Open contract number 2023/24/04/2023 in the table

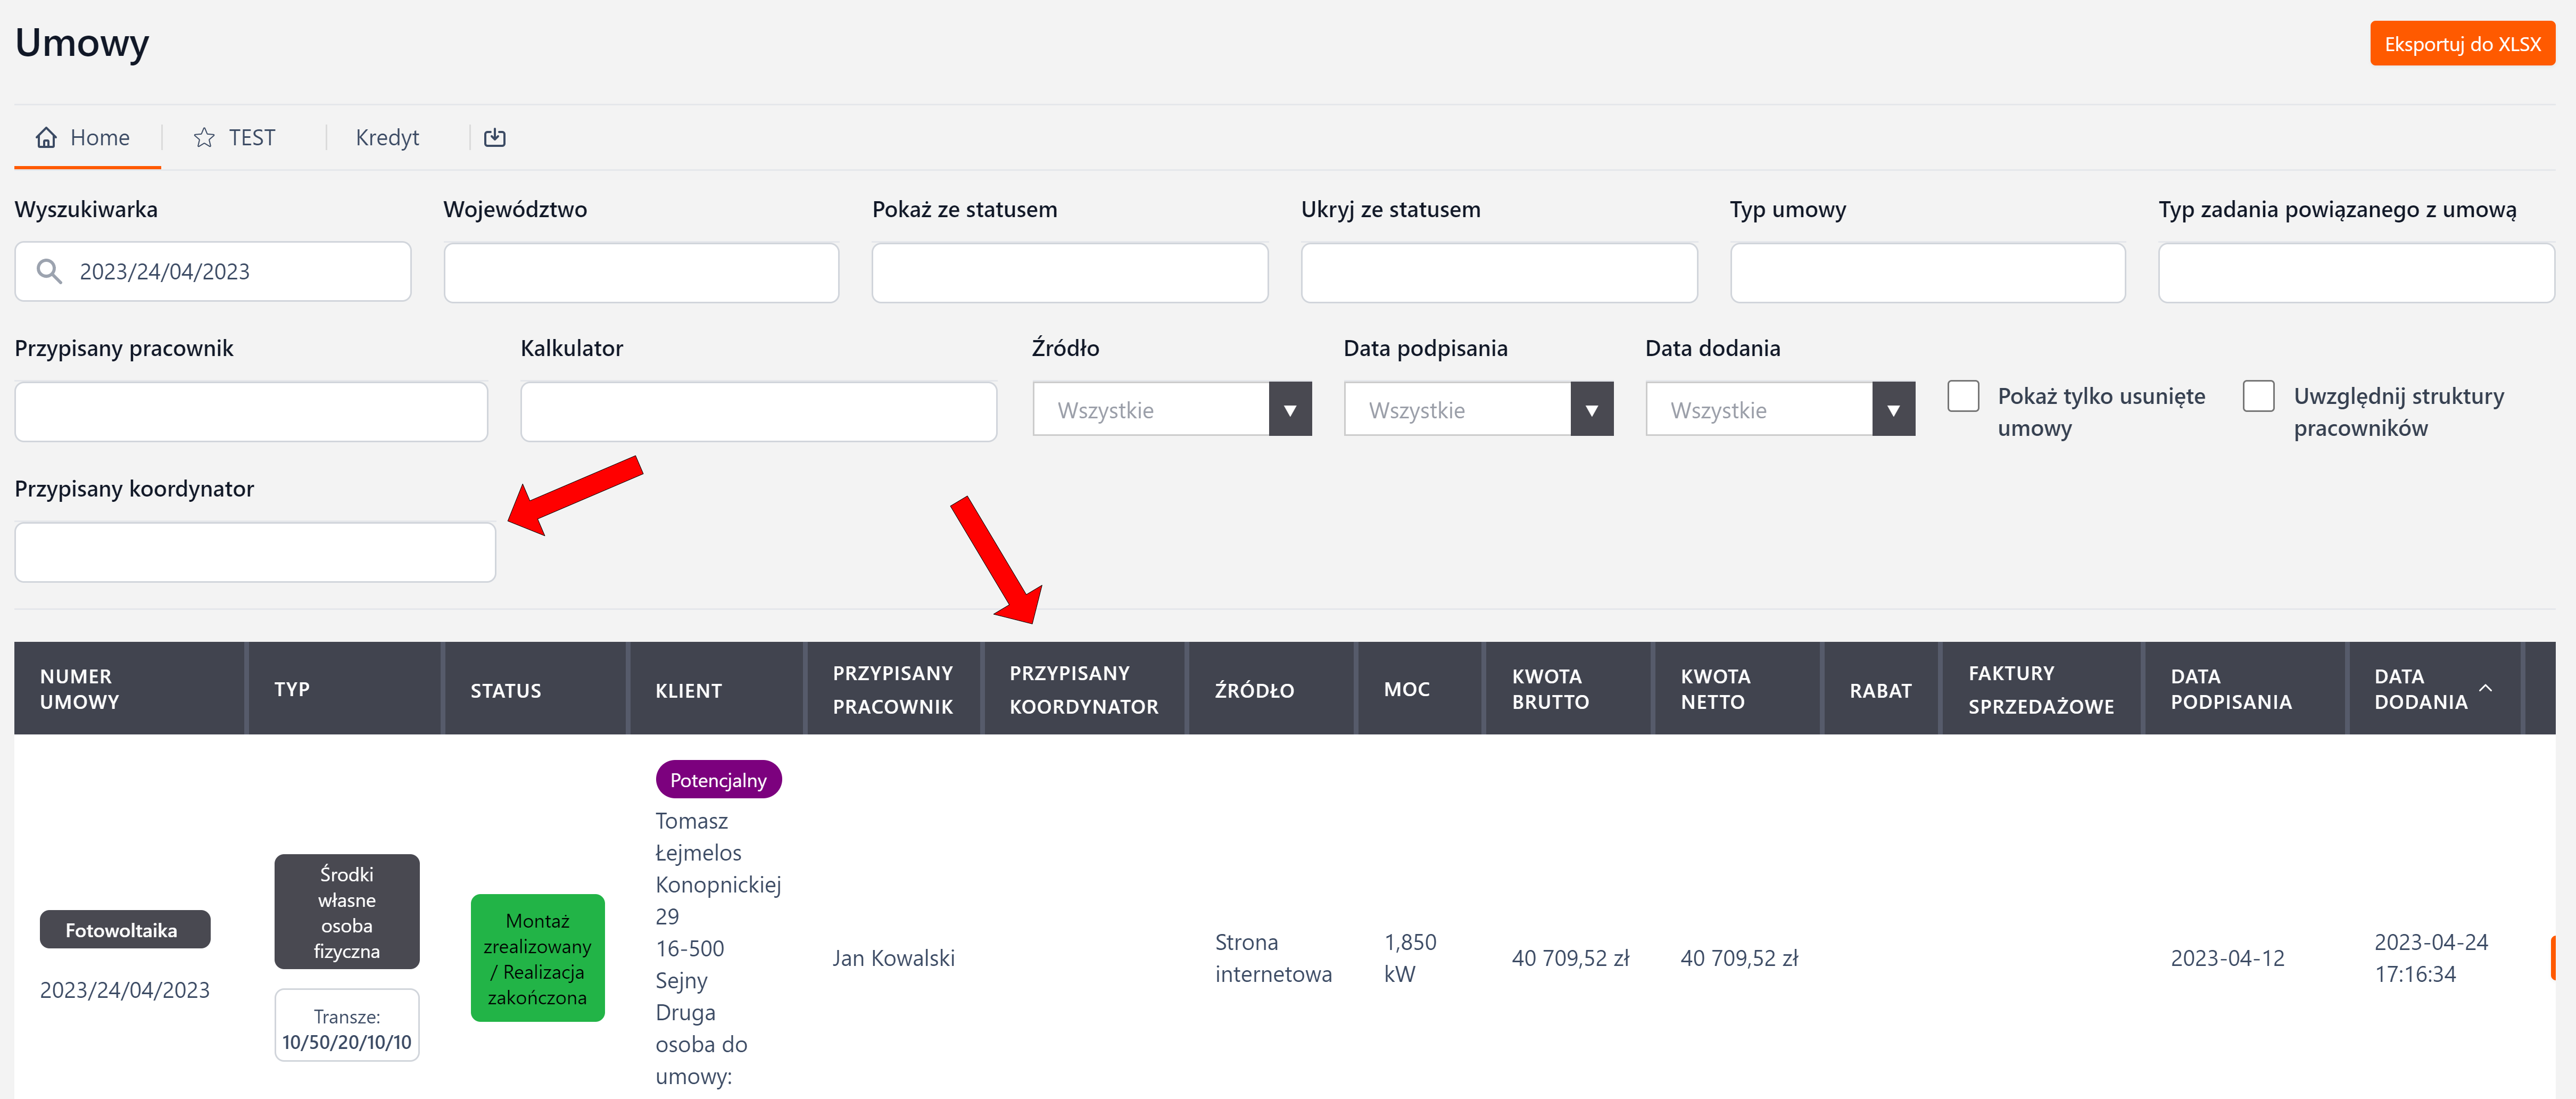pos(125,990)
